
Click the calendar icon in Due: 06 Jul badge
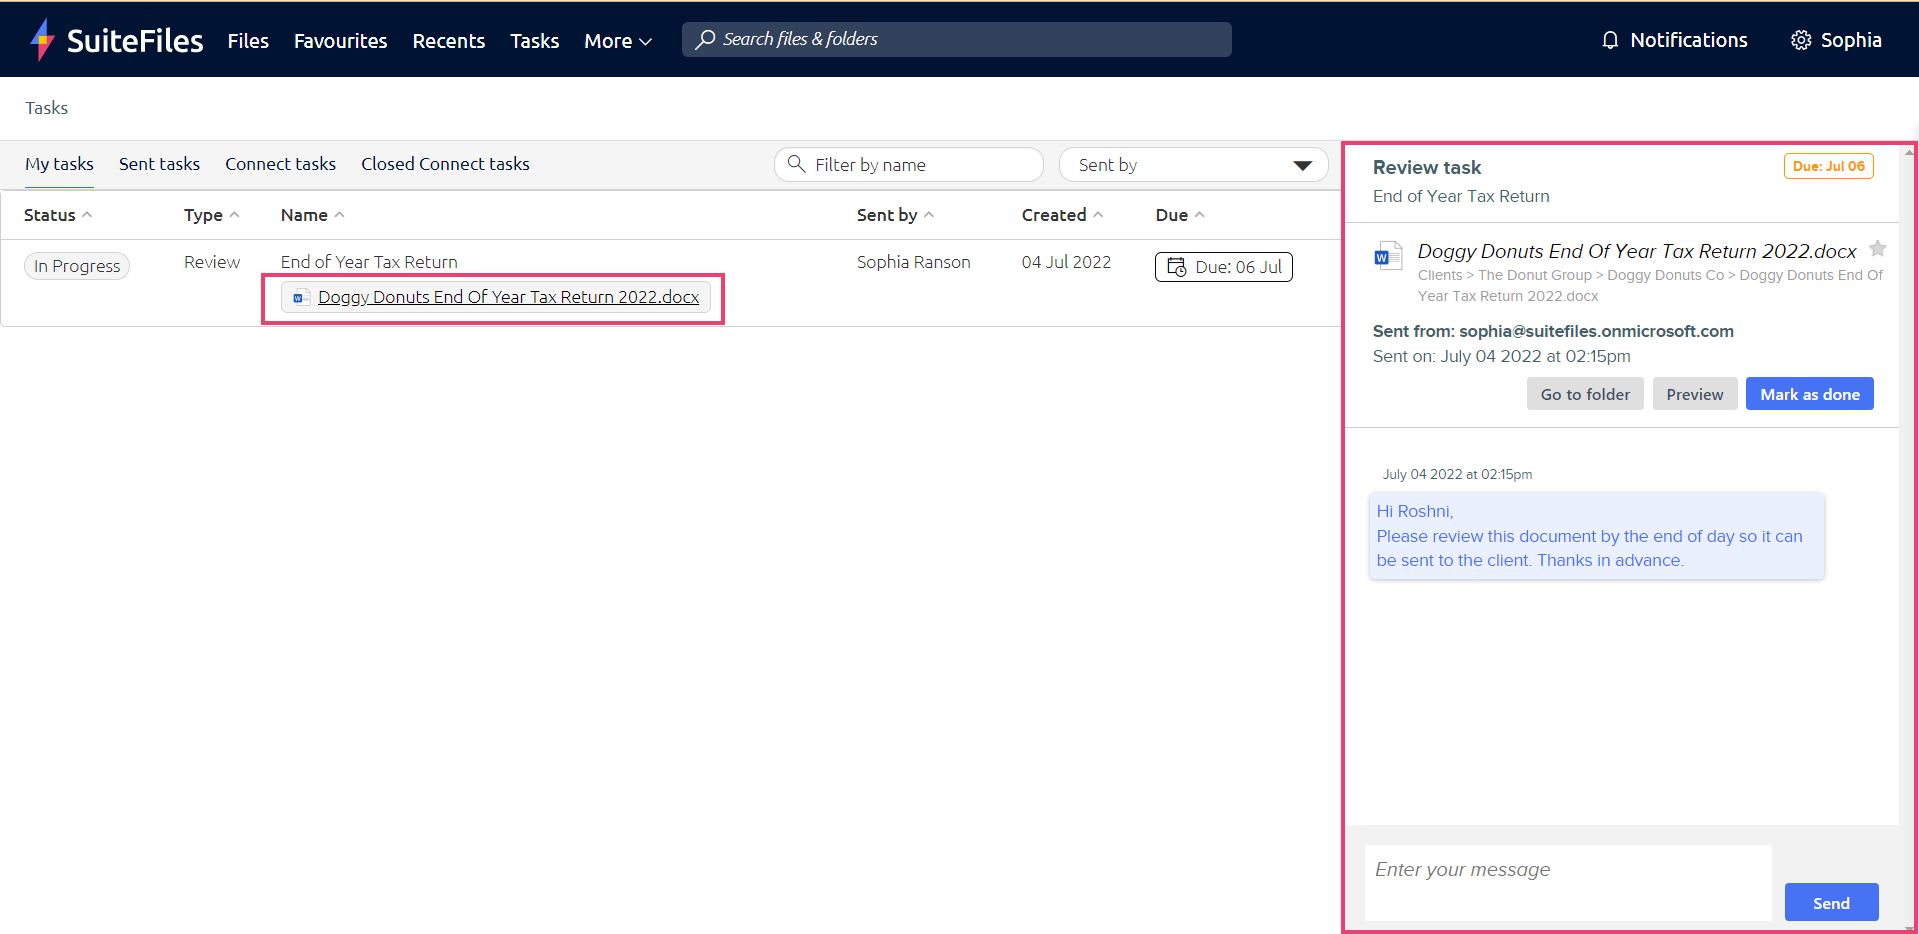pyautogui.click(x=1176, y=267)
